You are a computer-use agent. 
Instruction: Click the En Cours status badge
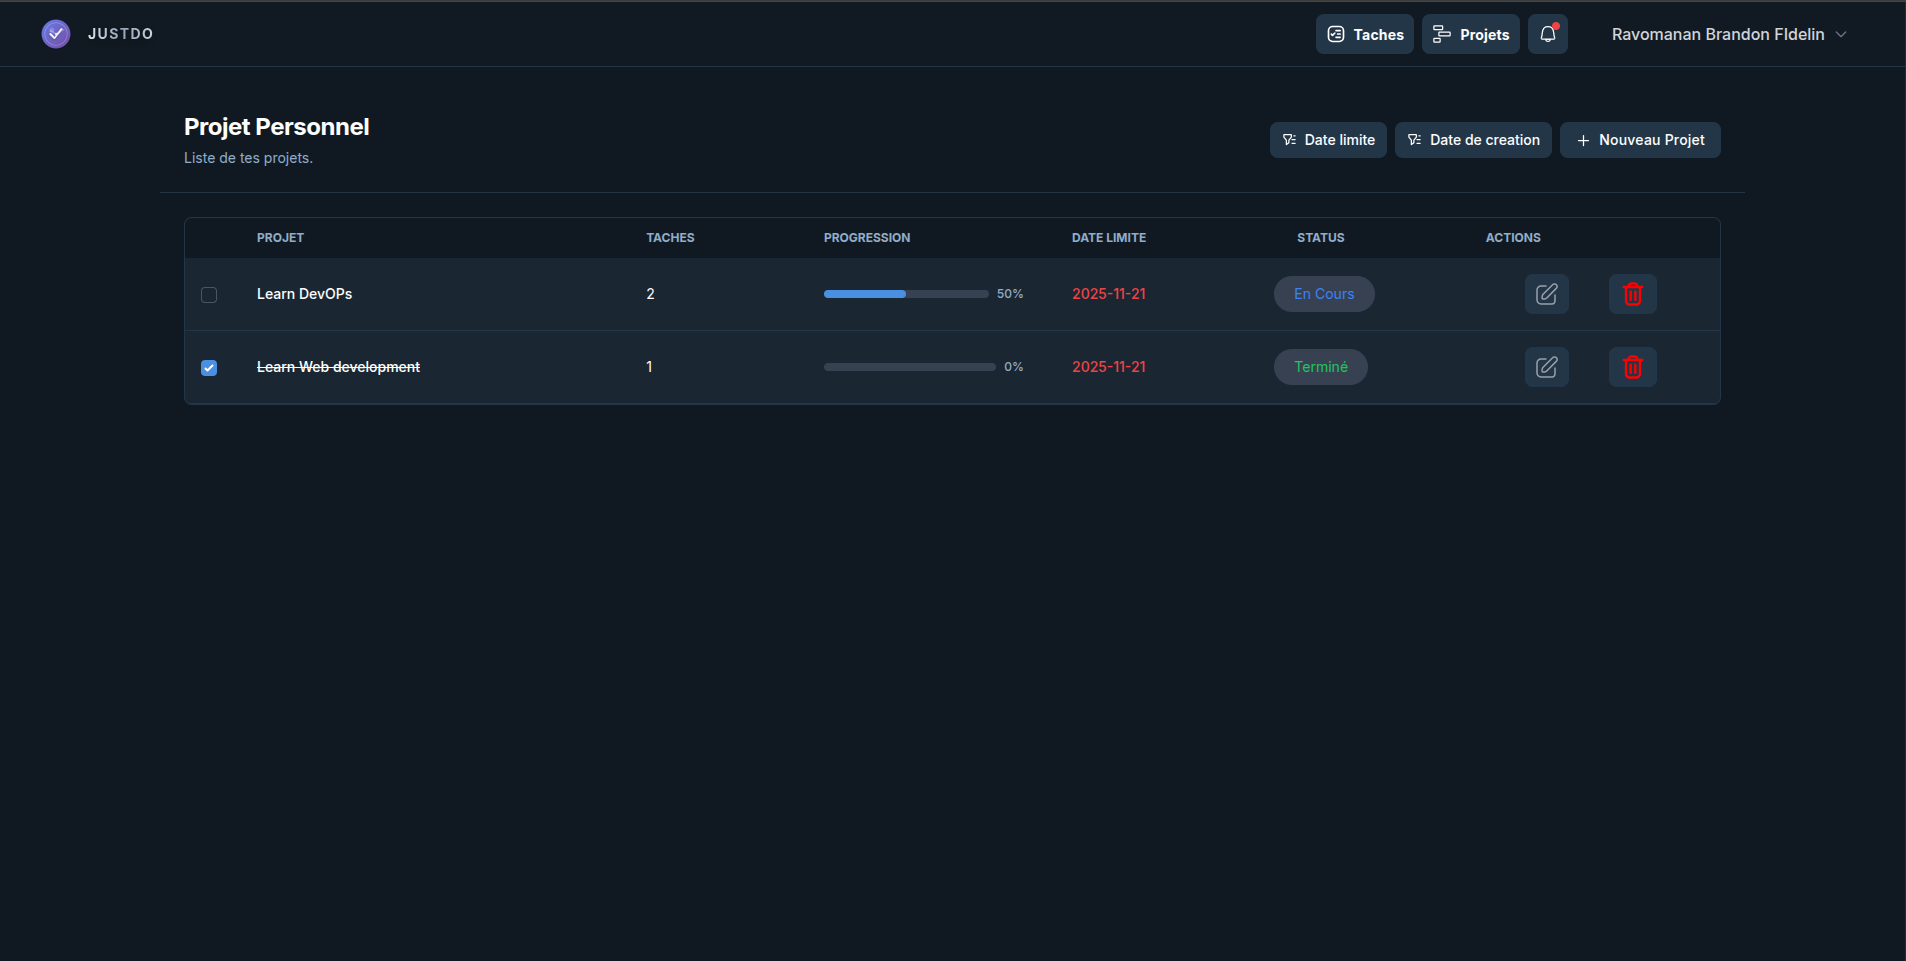[1323, 294]
